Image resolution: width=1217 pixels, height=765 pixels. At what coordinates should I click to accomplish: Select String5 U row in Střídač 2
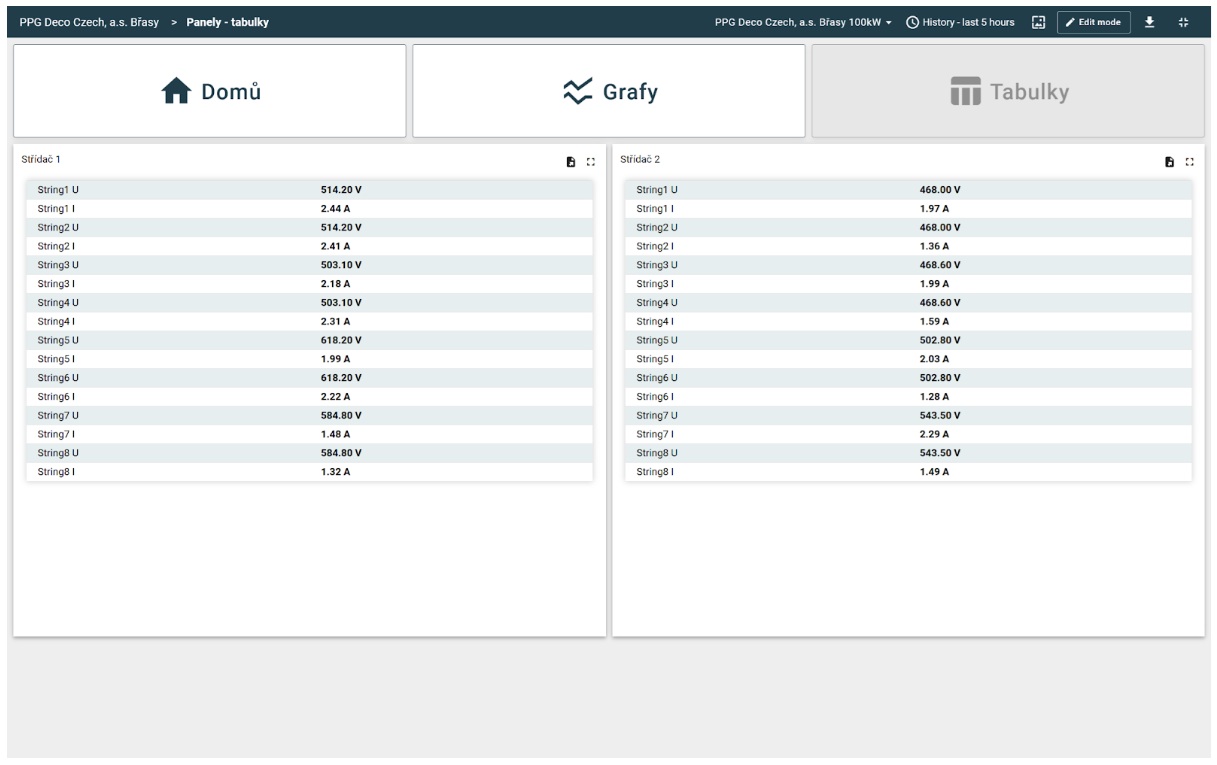pyautogui.click(x=908, y=340)
